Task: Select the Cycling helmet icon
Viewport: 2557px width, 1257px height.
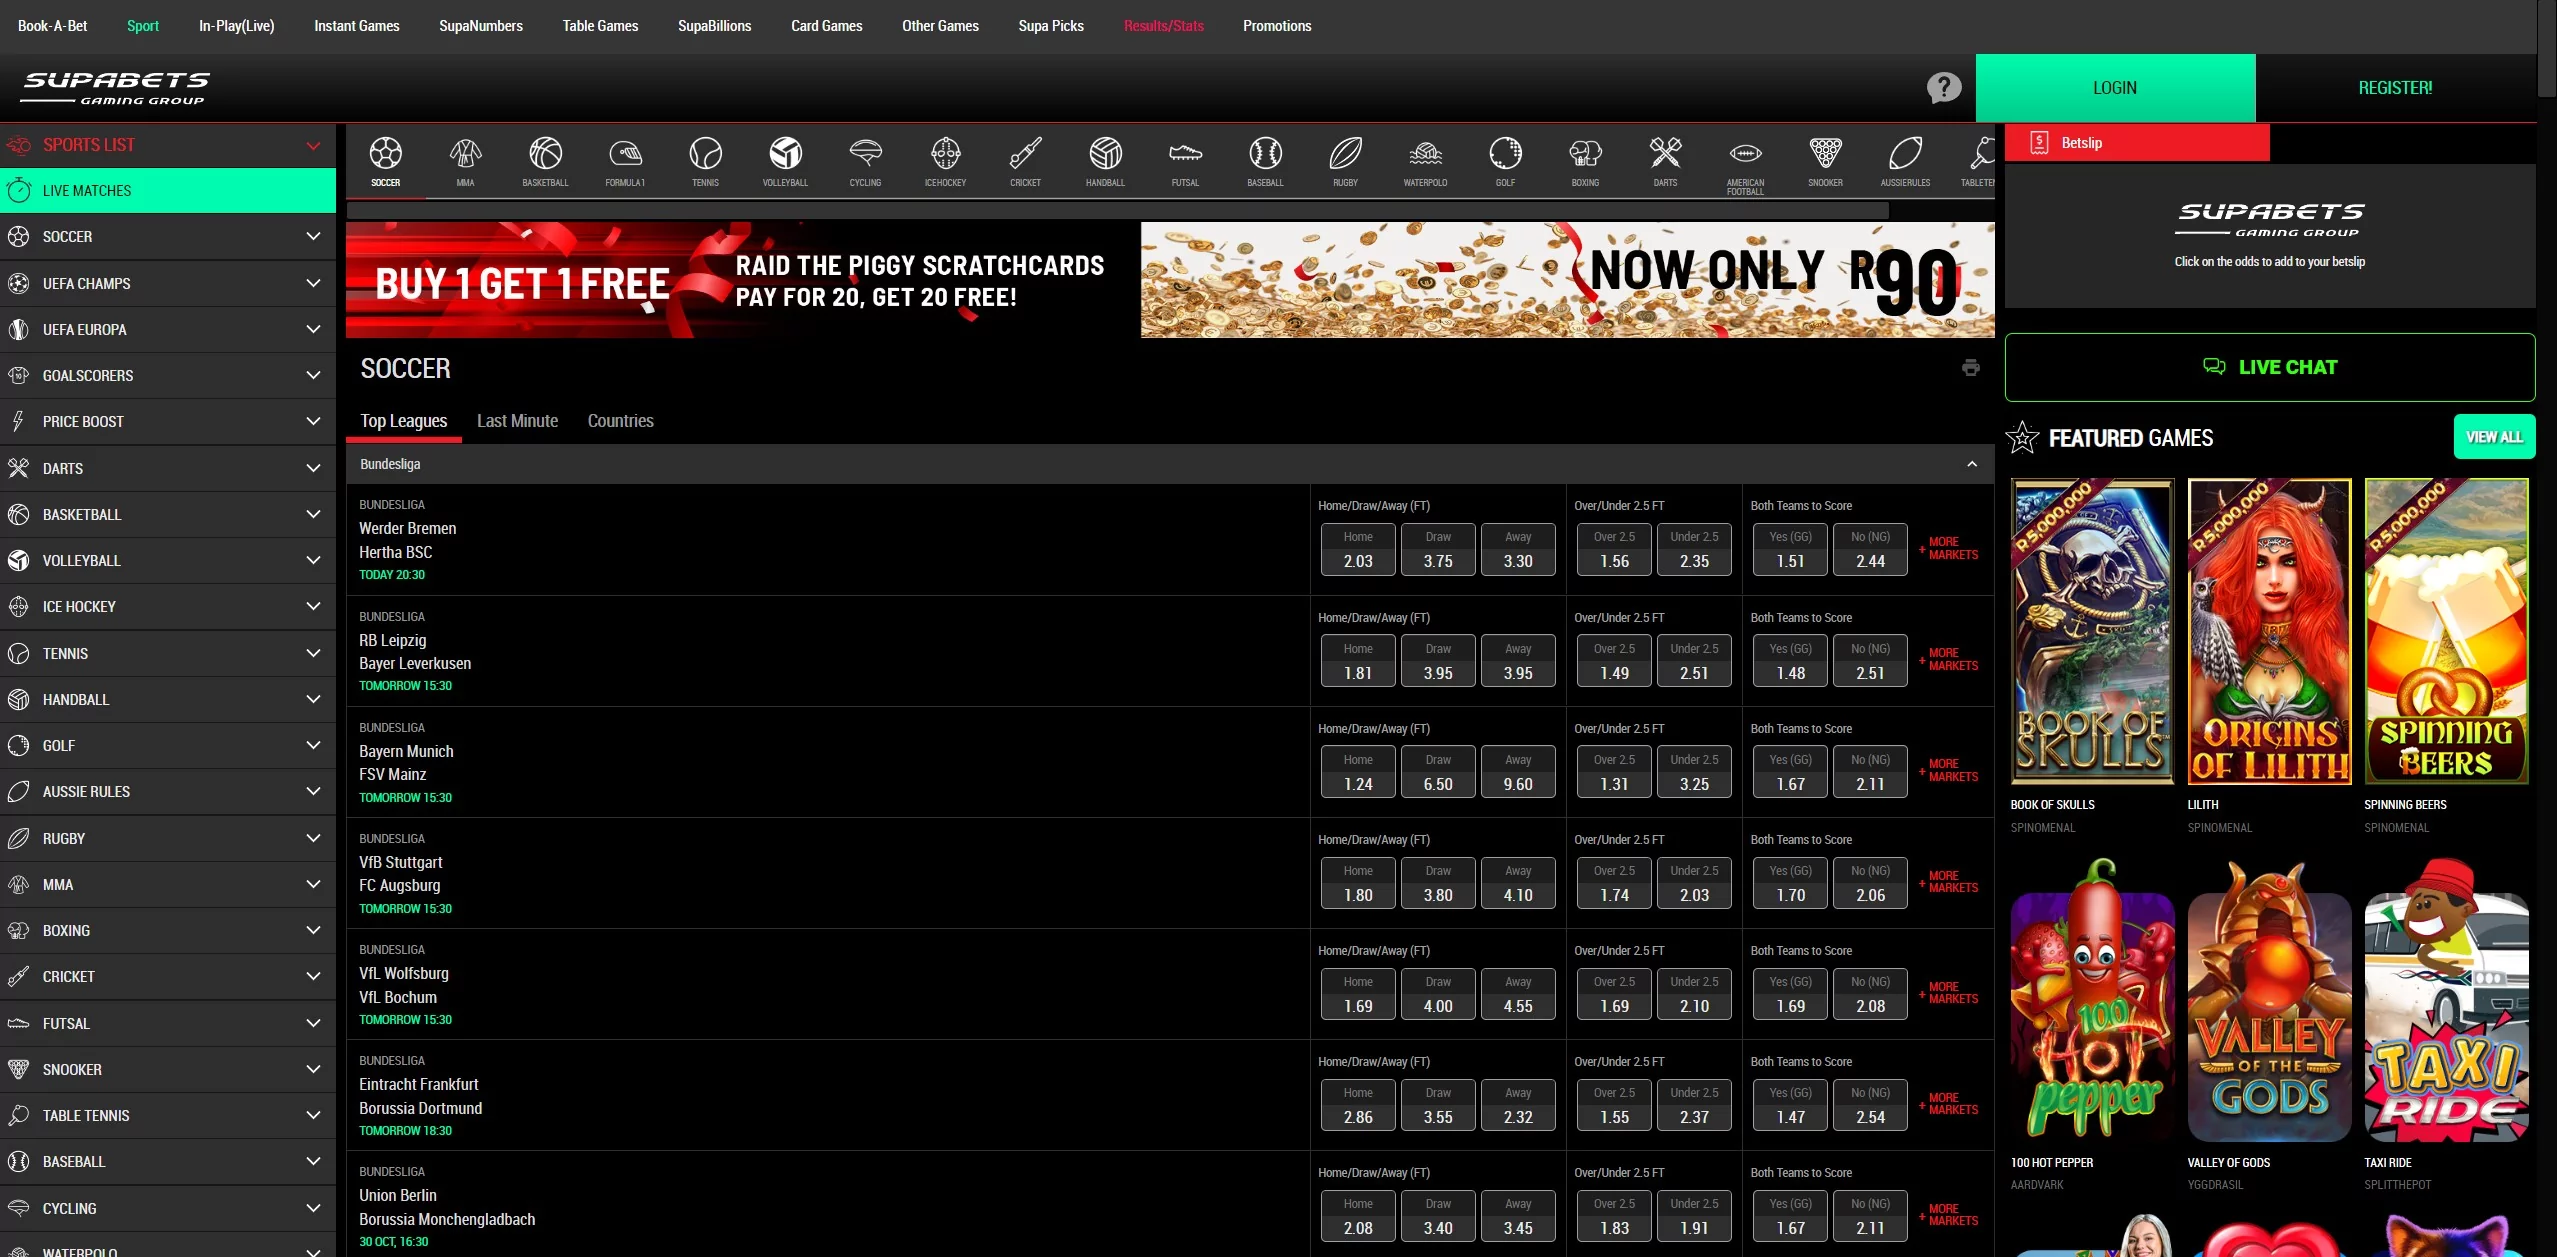Action: (865, 154)
